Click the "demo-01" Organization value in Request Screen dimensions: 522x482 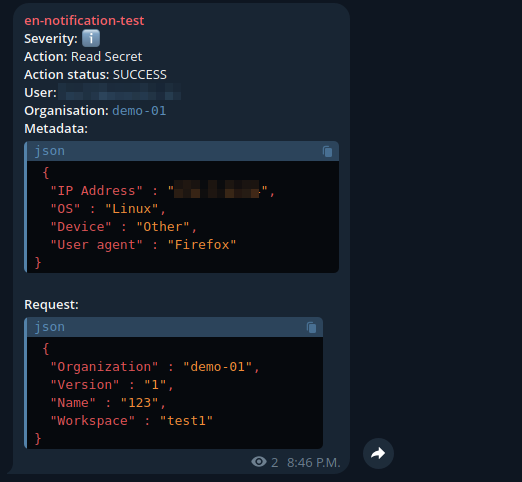(x=217, y=367)
